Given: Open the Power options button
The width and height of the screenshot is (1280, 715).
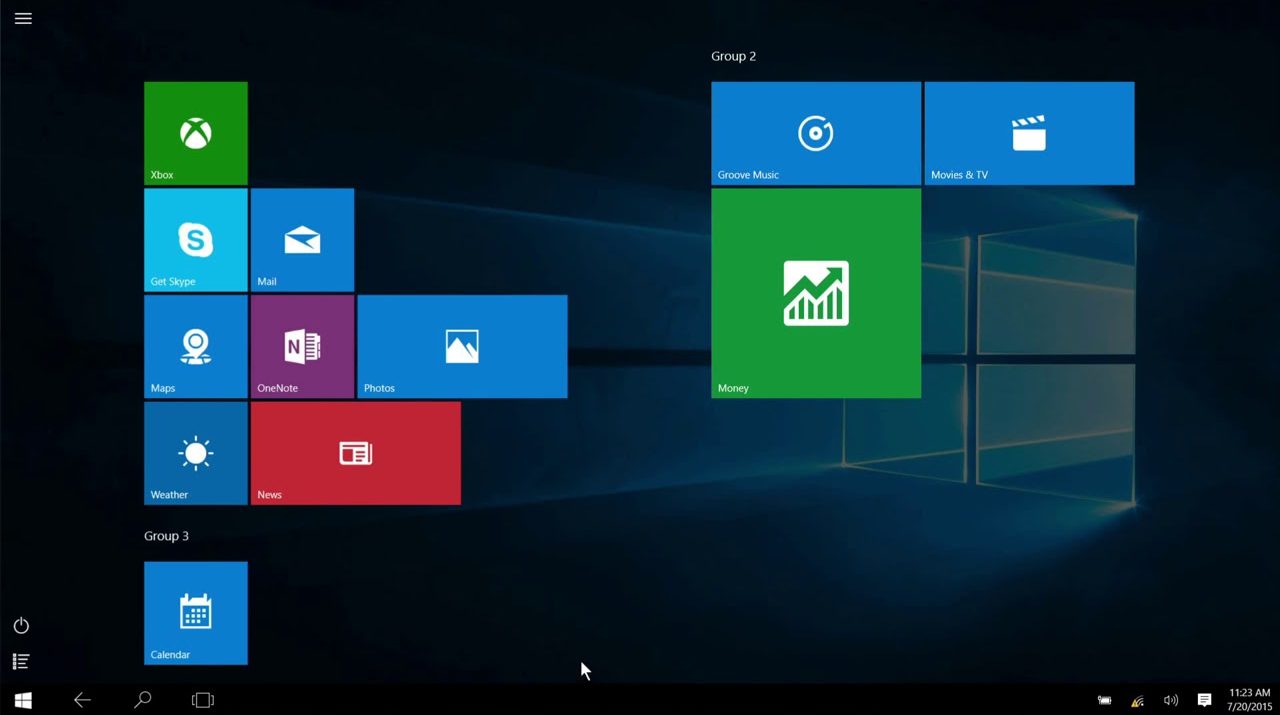Looking at the screenshot, I should 21,626.
